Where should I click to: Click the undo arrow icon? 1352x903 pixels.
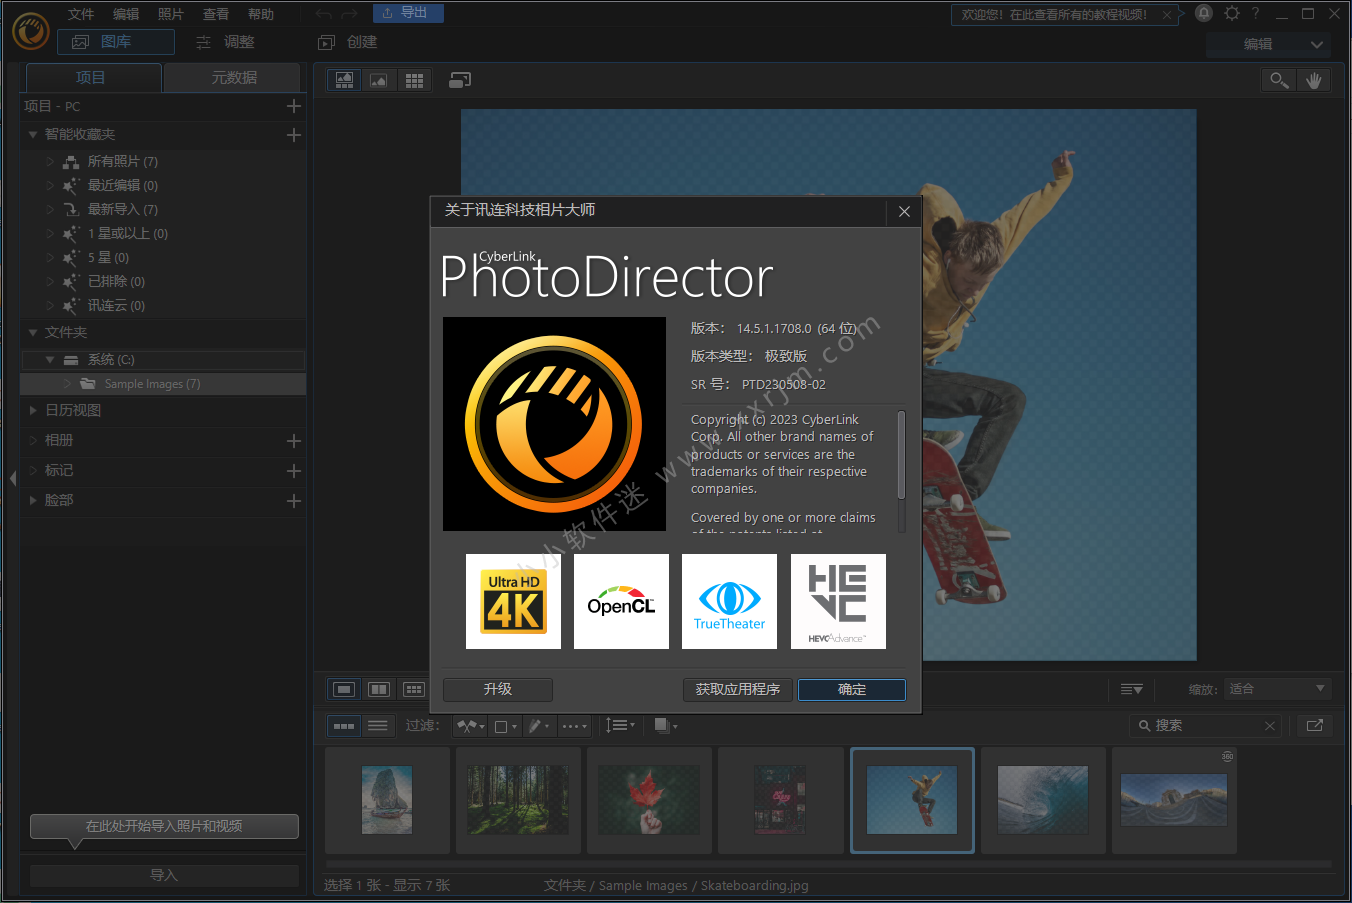(324, 14)
